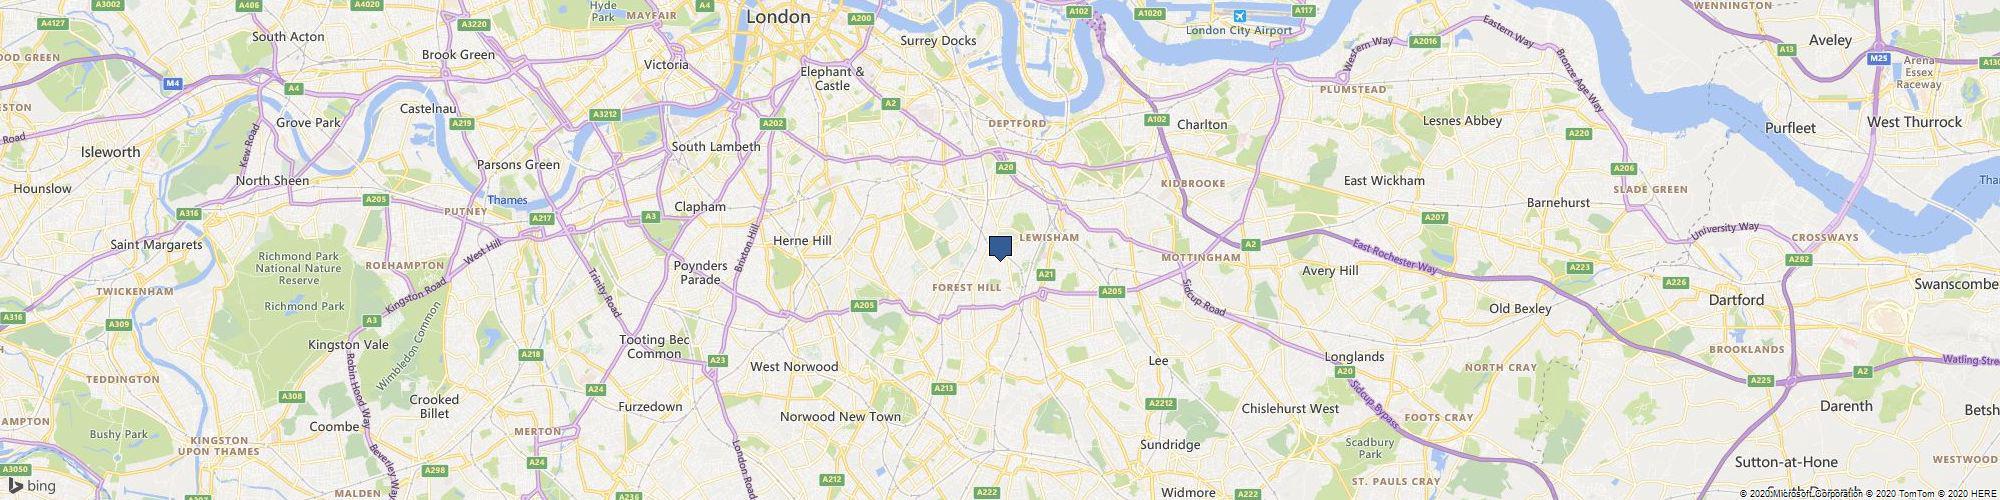Click the Tooting Bec Common label
2000x500 pixels.
(655, 347)
